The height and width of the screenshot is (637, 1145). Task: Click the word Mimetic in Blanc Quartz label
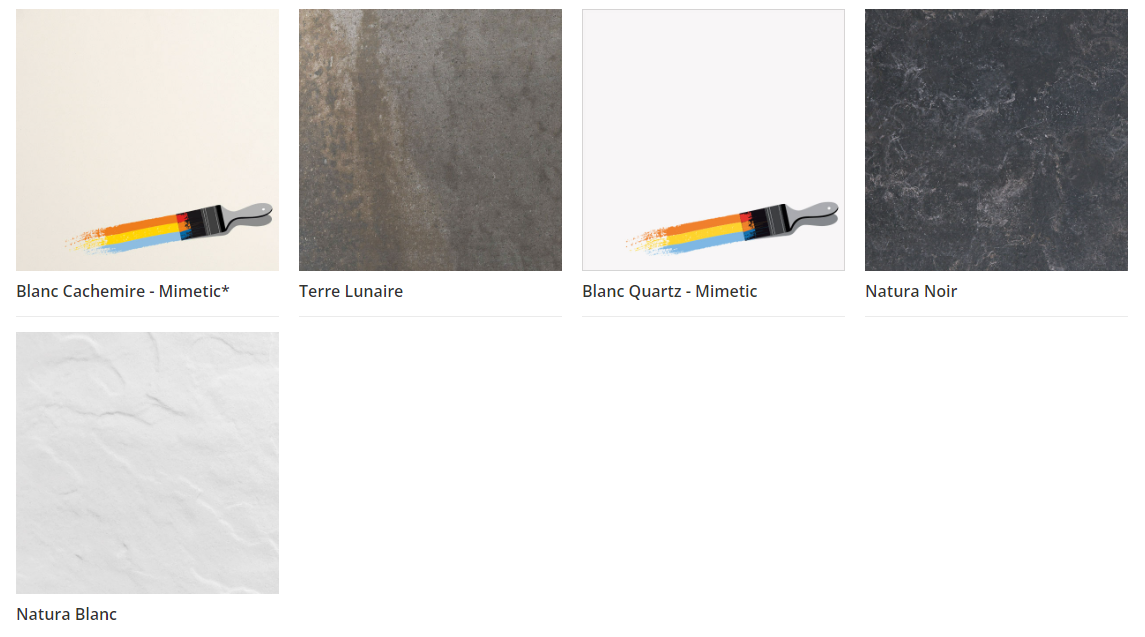pyautogui.click(x=726, y=291)
